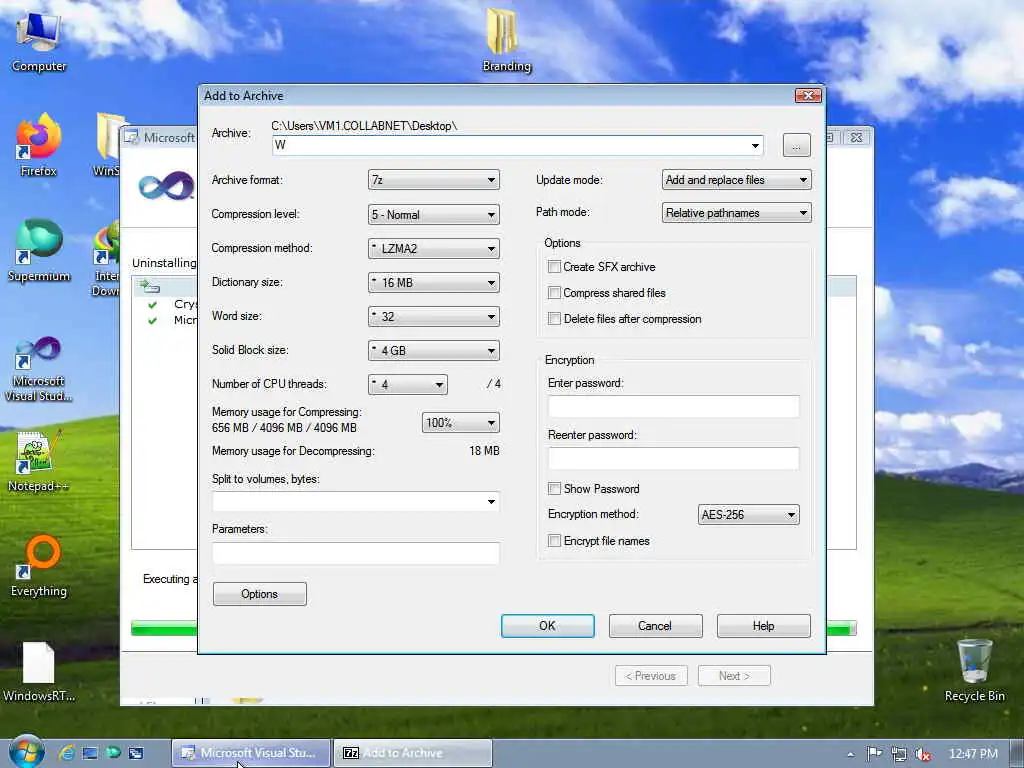Viewport: 1024px width, 768px height.
Task: Open the Archive format dropdown
Action: [434, 180]
